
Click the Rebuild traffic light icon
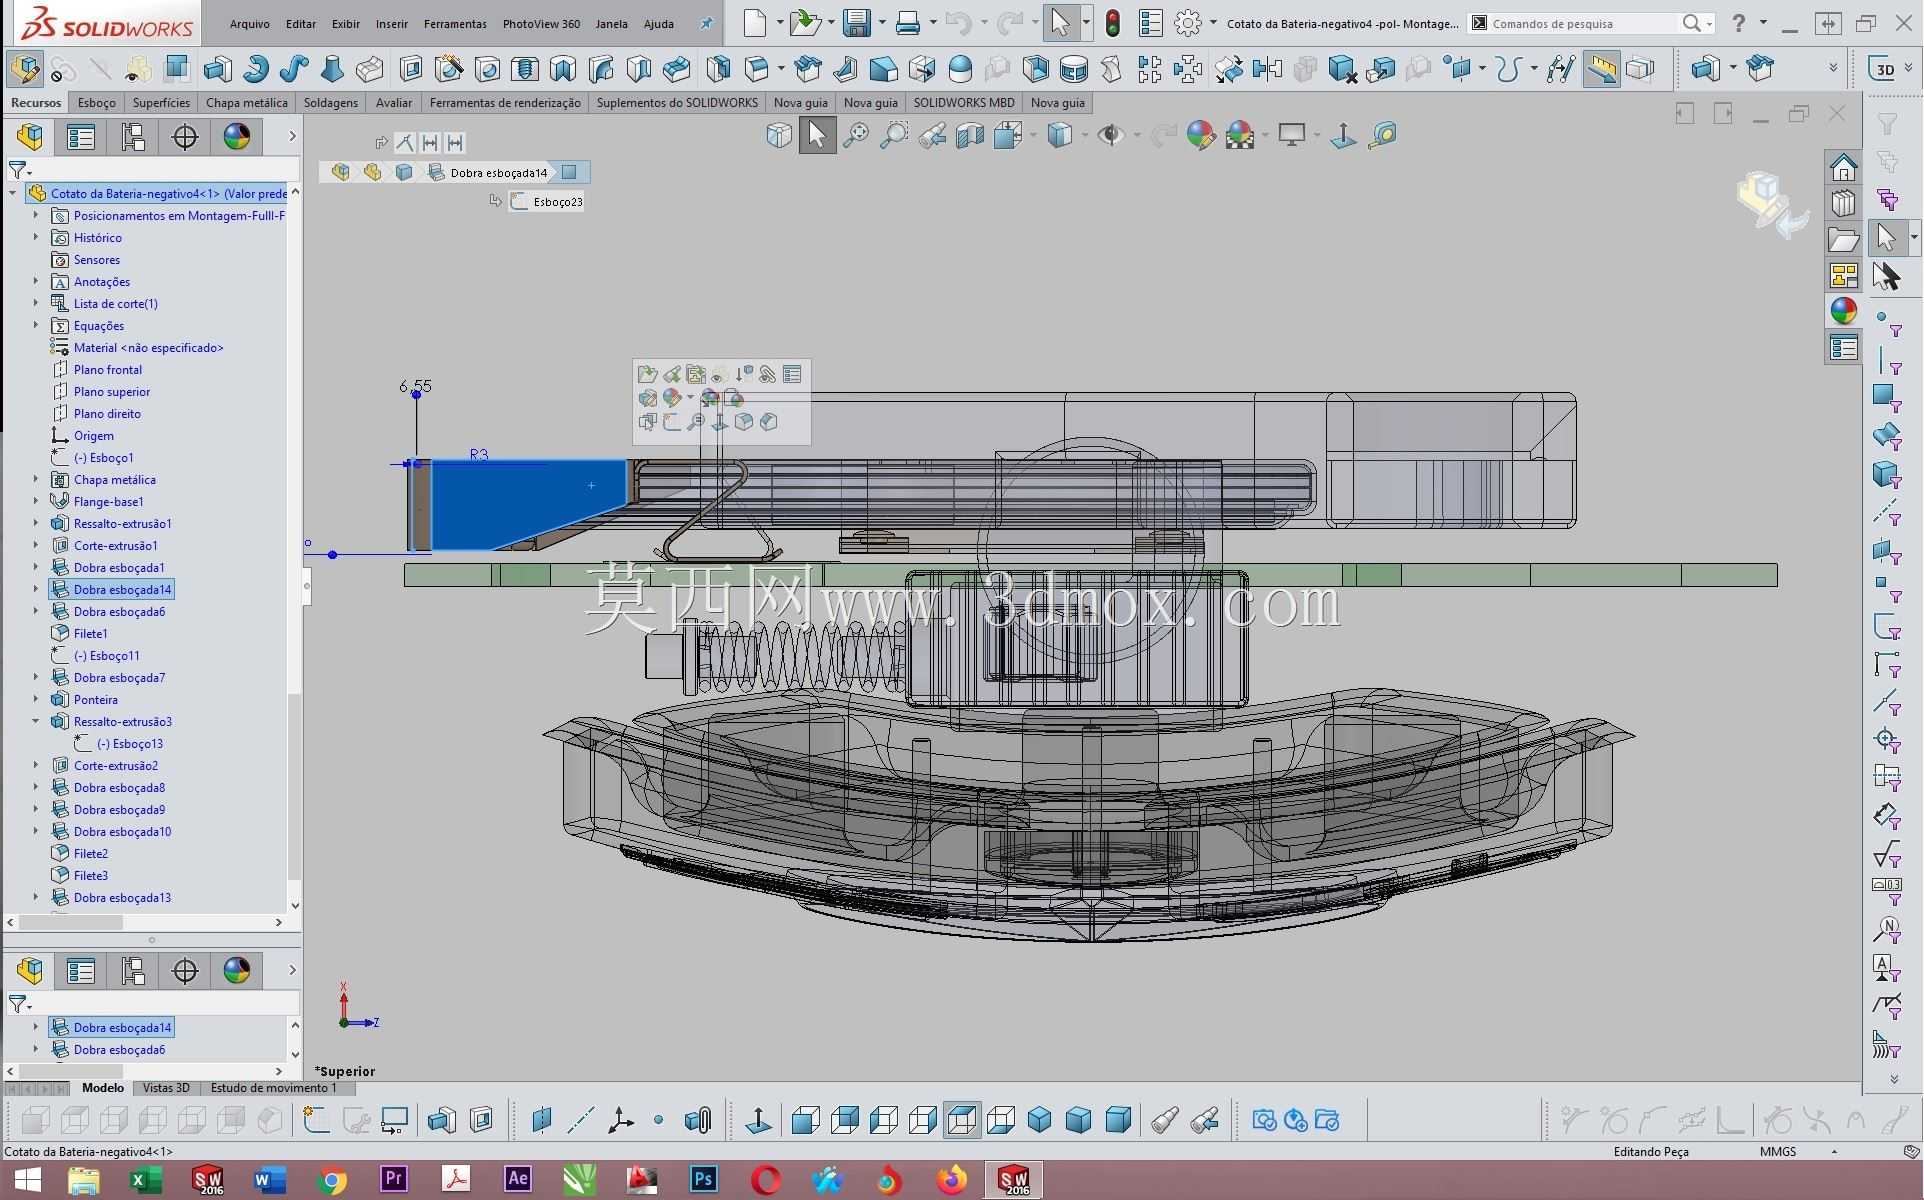[1112, 23]
